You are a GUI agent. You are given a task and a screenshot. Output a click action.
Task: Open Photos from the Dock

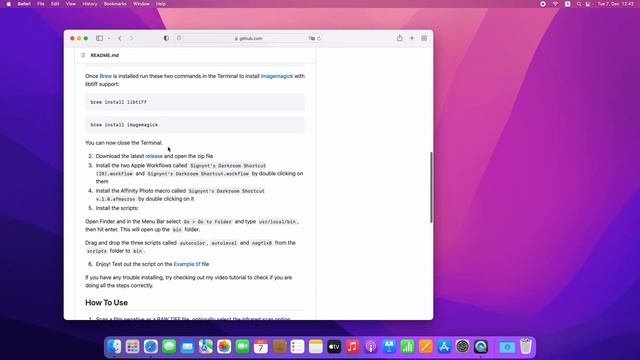tap(224, 347)
